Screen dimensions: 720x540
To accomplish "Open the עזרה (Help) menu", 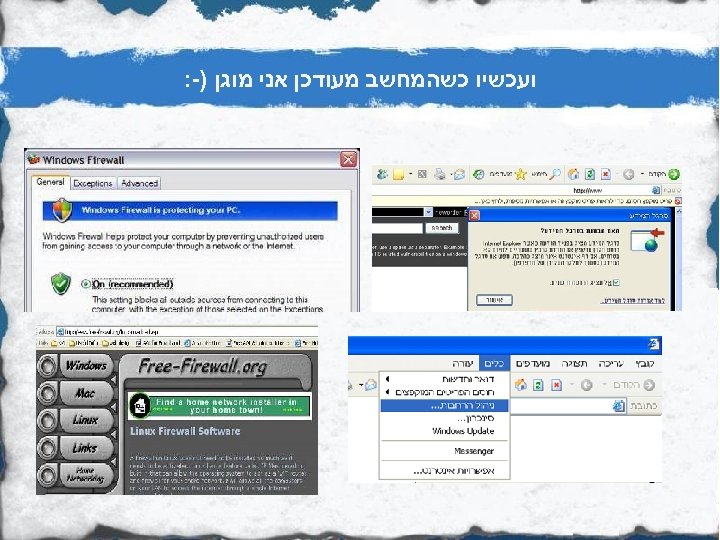I will 462,364.
